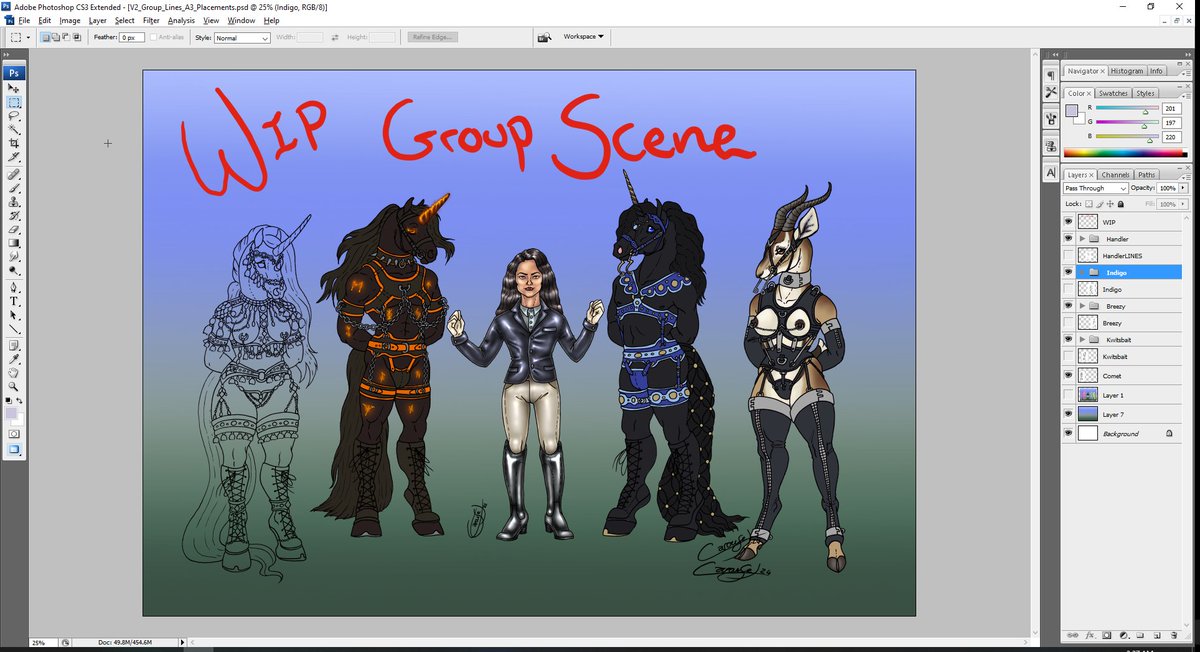Show the HandlerLINES layer
This screenshot has height=652, width=1200.
click(1067, 255)
